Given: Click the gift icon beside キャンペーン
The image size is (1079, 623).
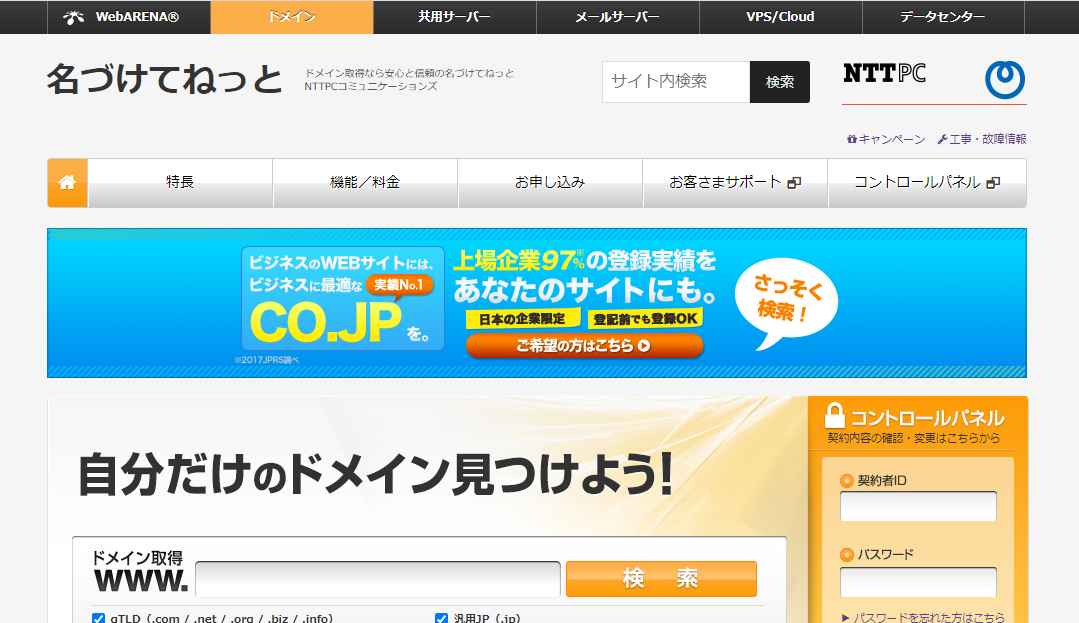Looking at the screenshot, I should (852, 139).
